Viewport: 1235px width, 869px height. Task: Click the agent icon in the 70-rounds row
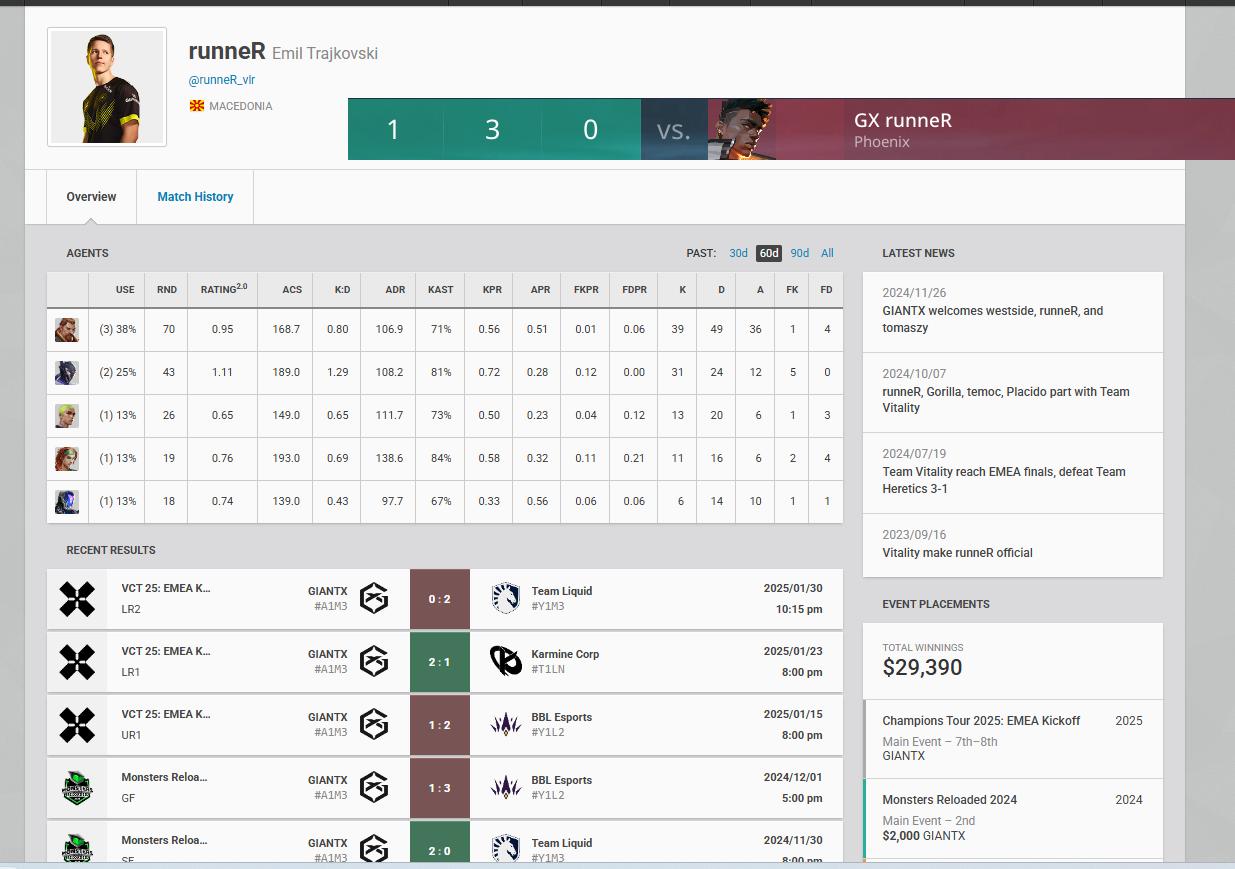point(66,329)
